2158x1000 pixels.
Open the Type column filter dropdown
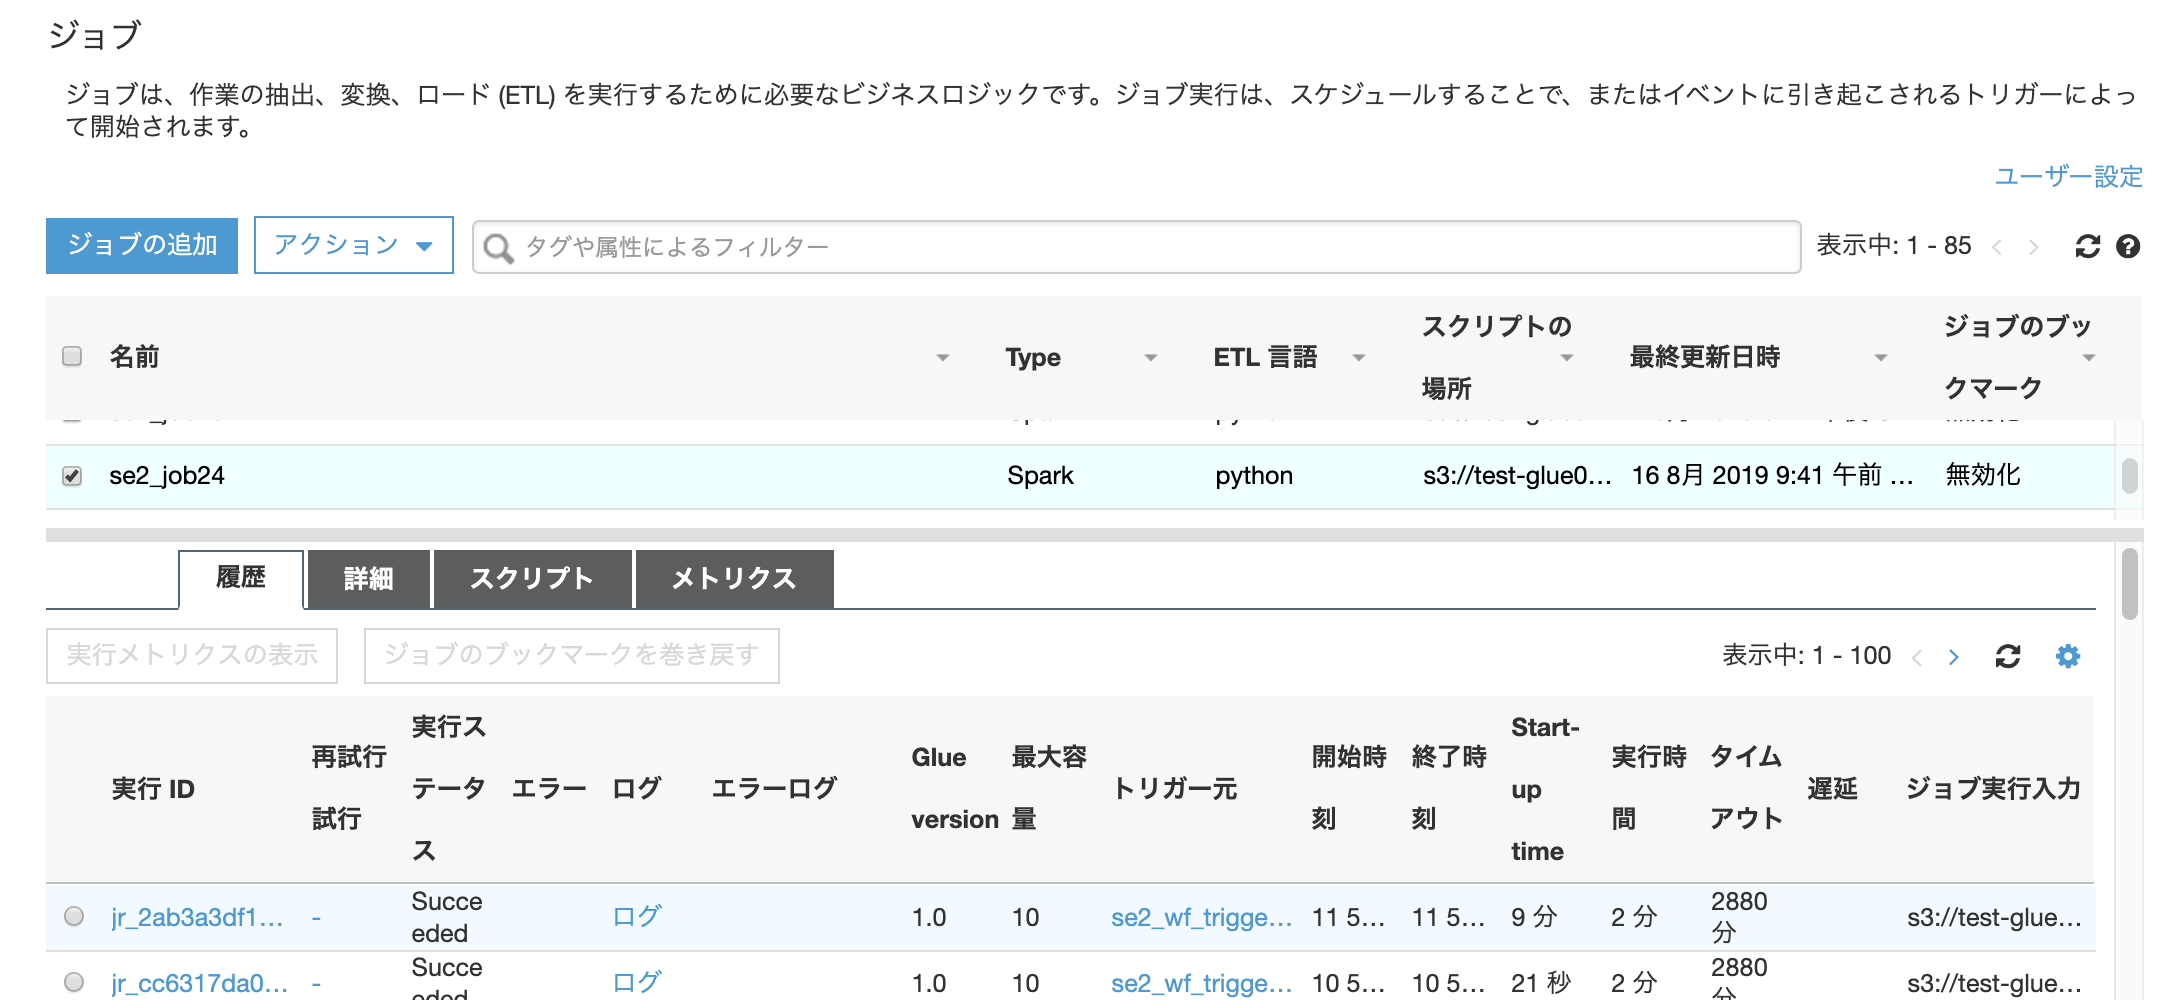point(1152,357)
